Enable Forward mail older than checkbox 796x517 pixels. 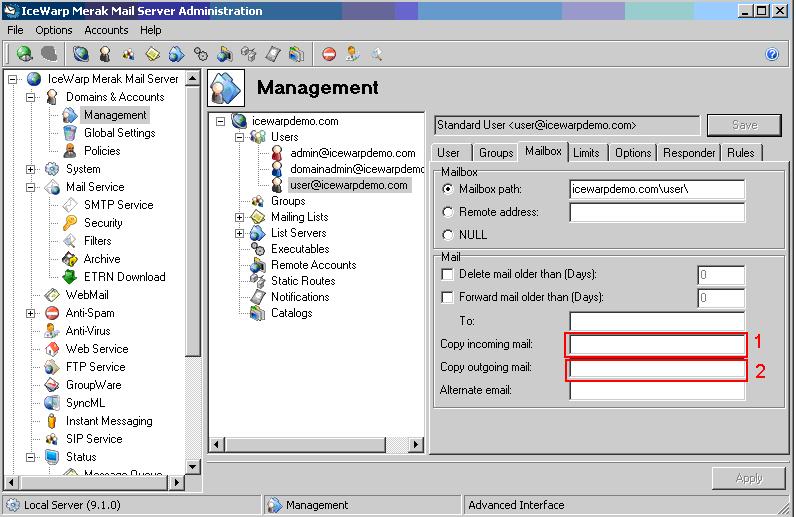click(x=447, y=297)
